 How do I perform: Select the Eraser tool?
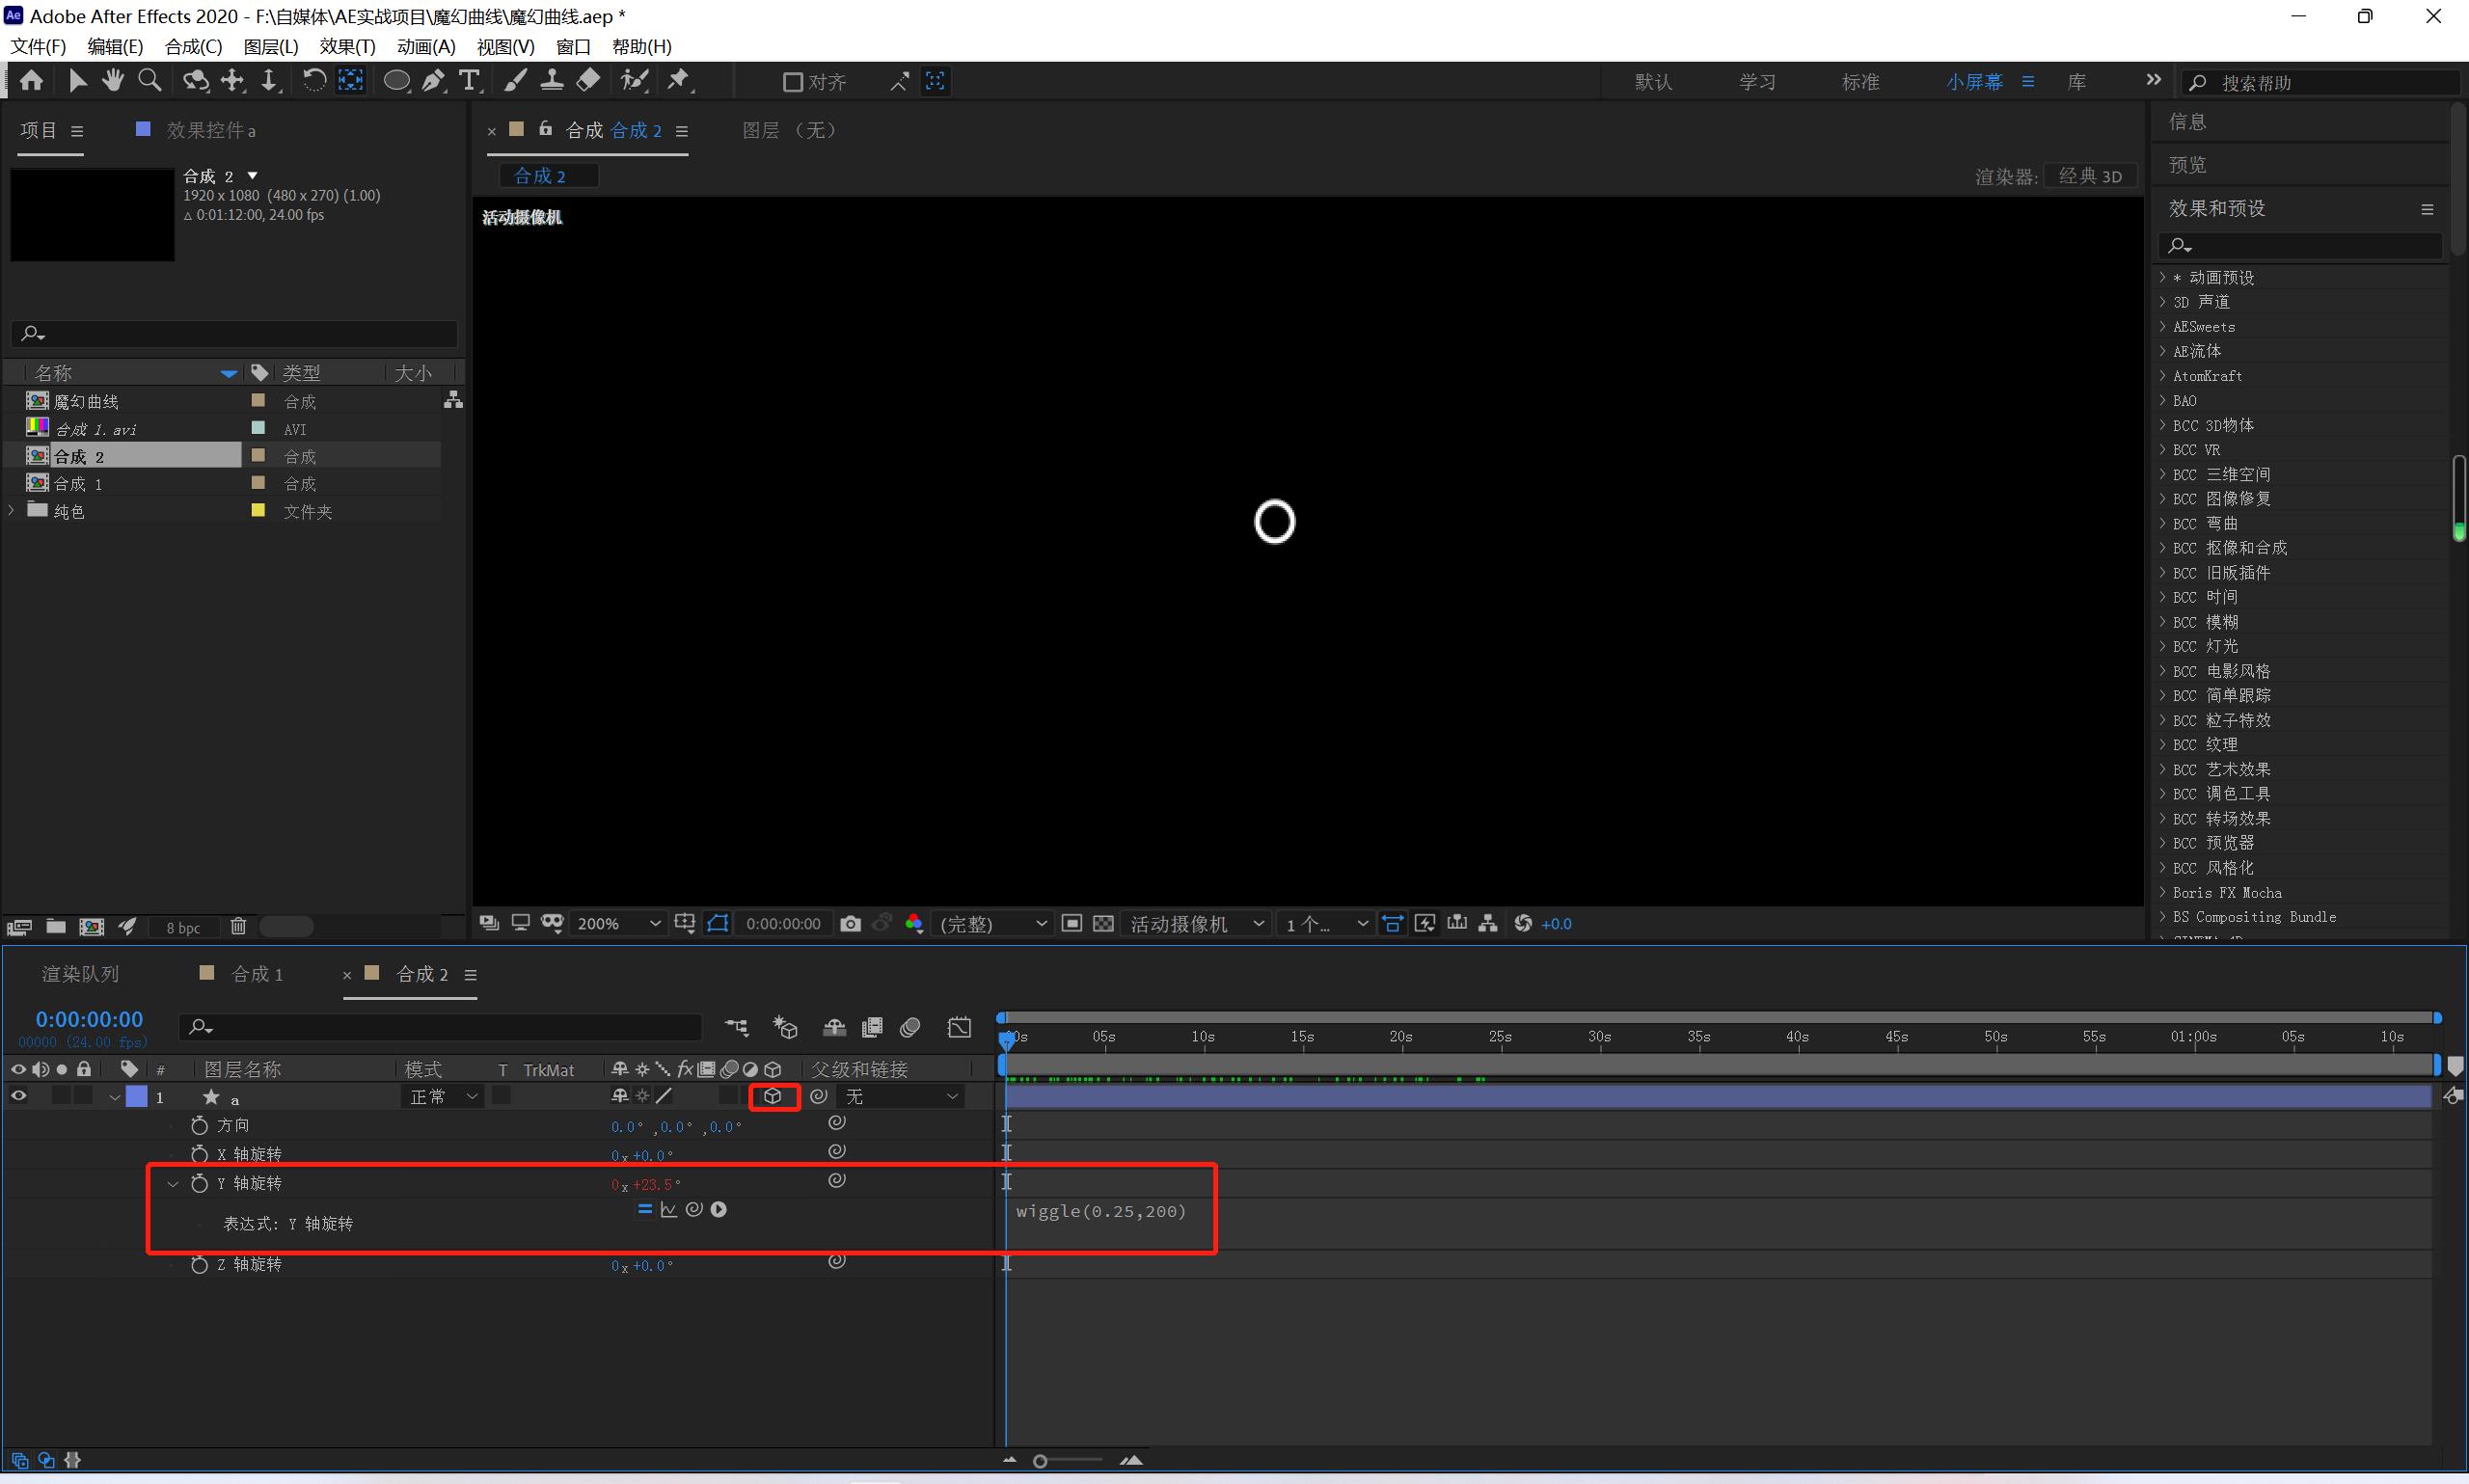pos(589,81)
